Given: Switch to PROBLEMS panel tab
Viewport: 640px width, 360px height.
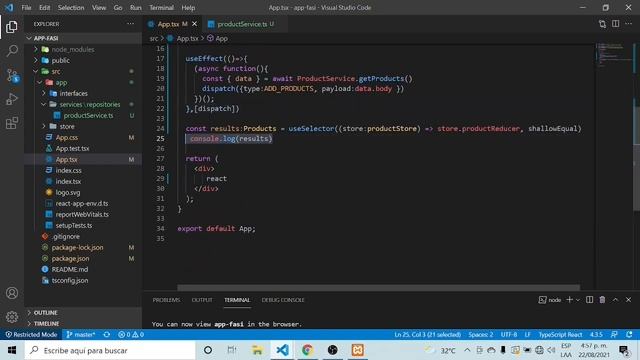Looking at the screenshot, I should 166,300.
